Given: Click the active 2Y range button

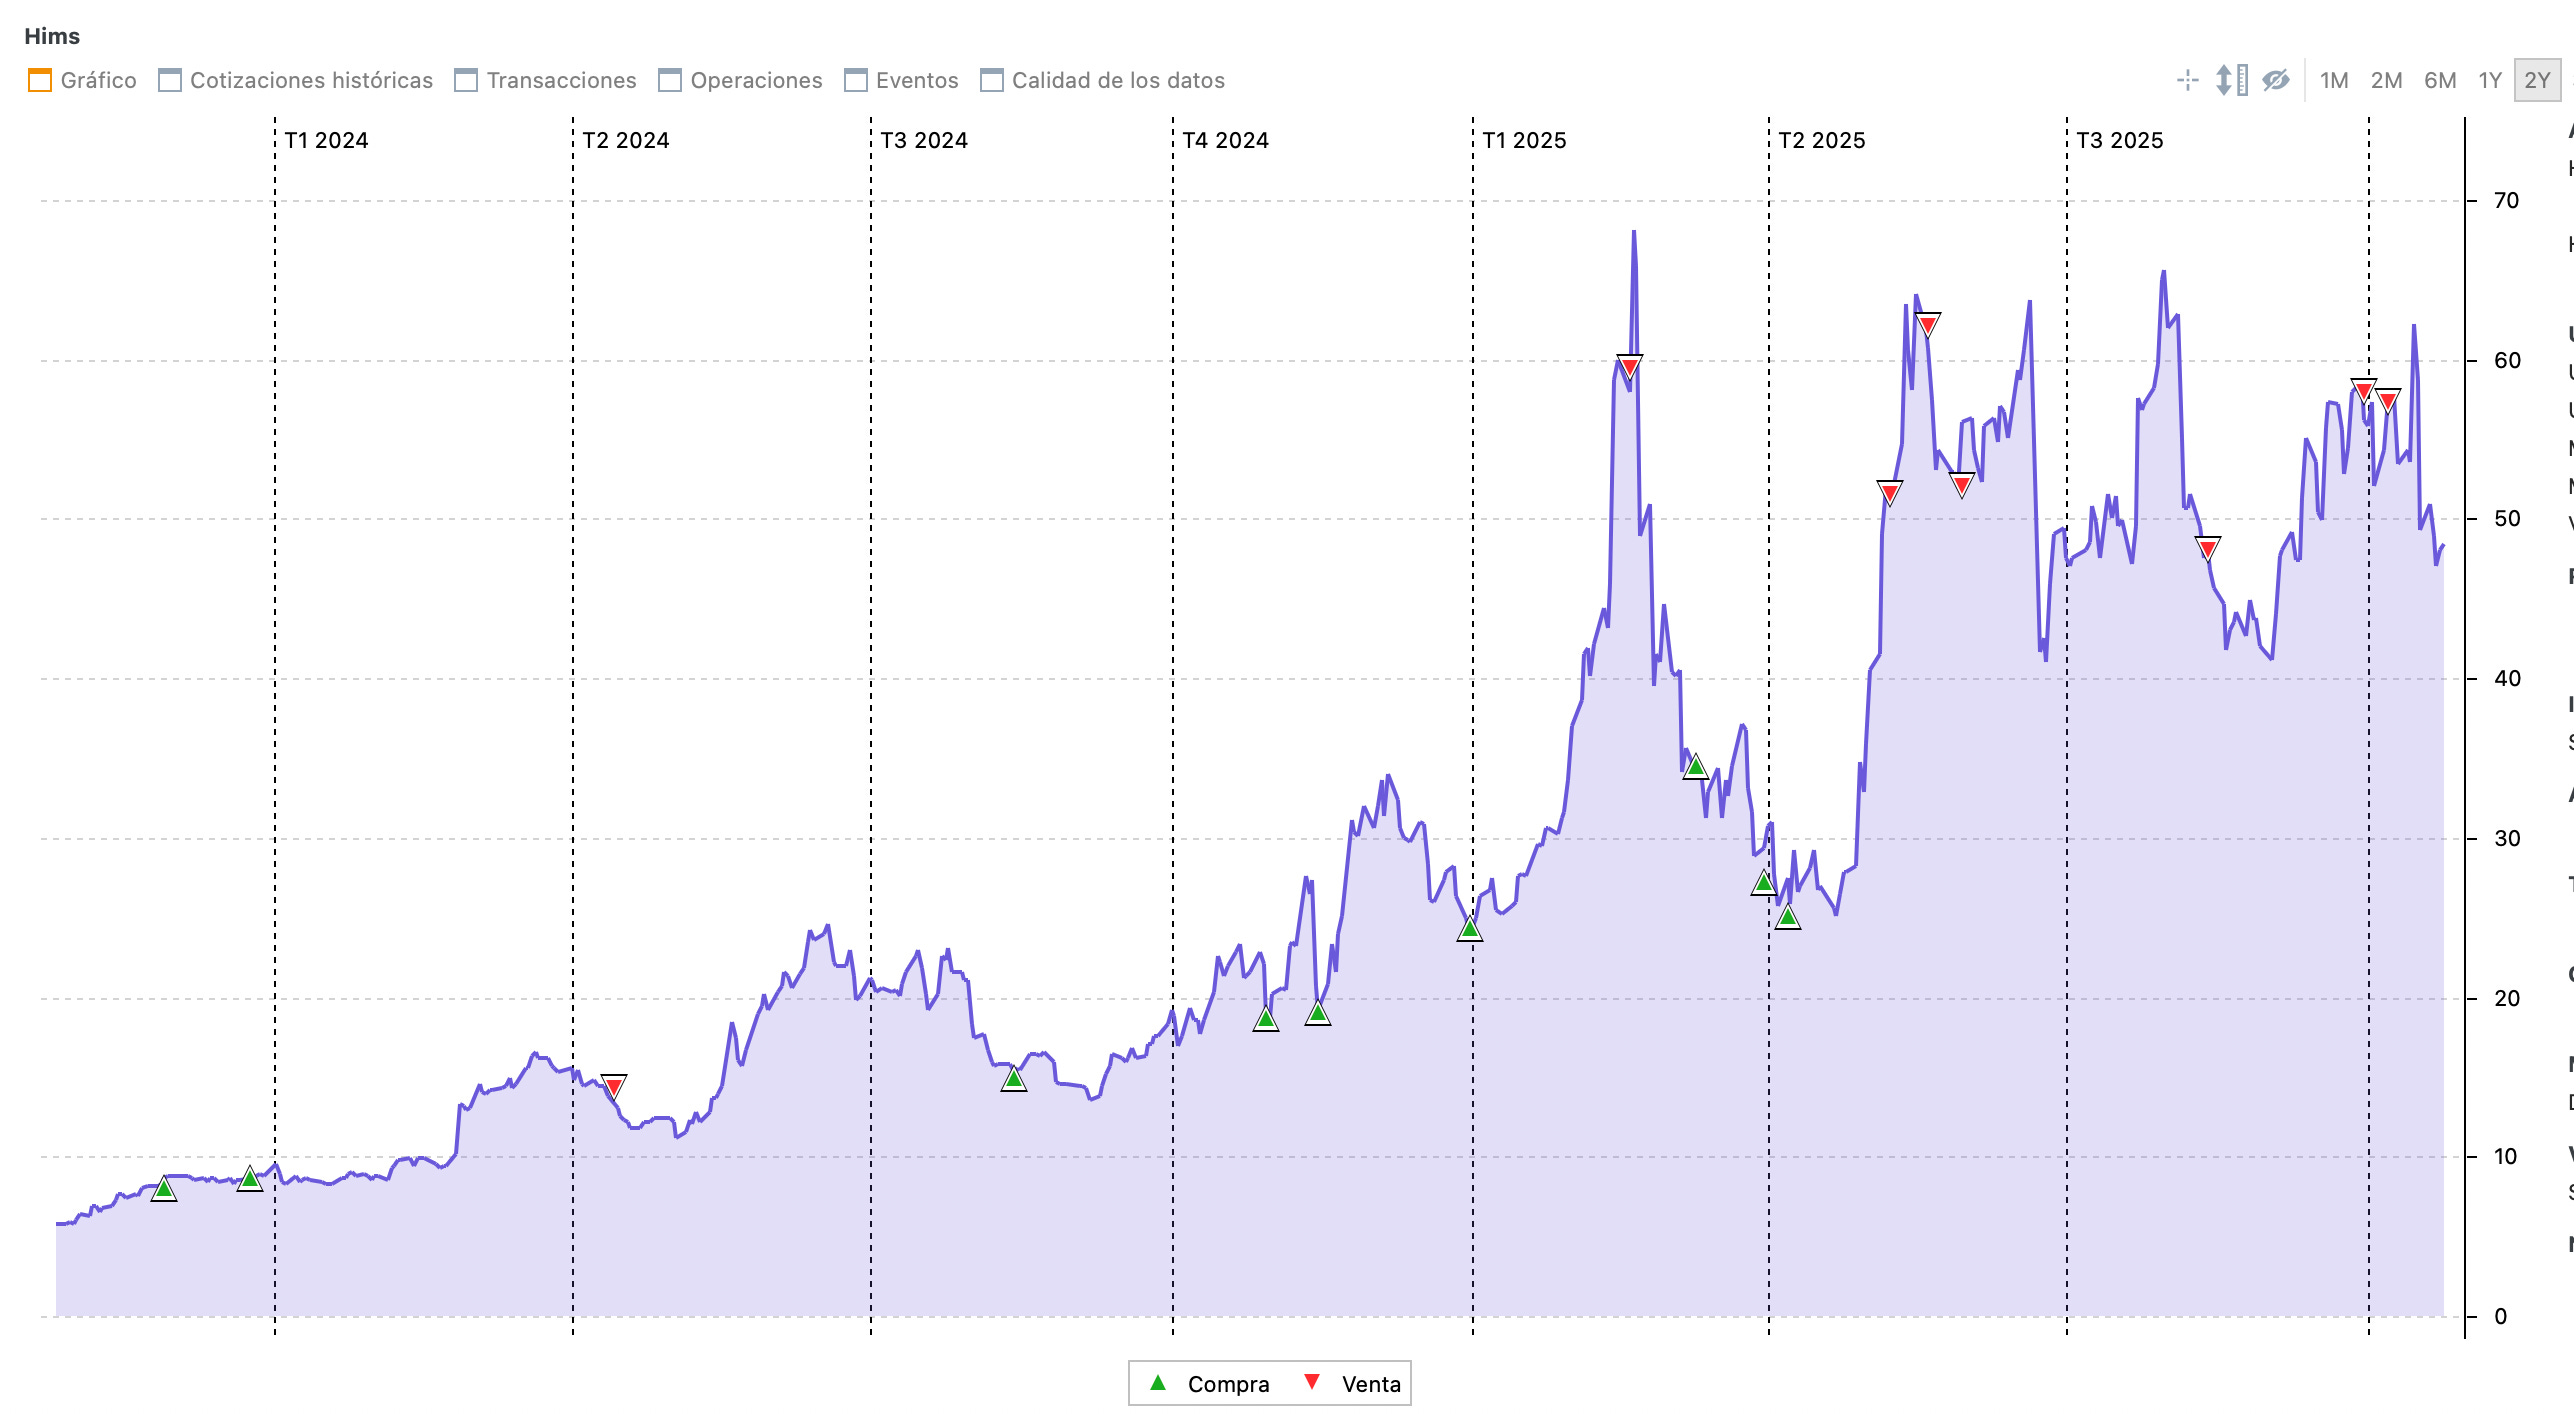Looking at the screenshot, I should click(x=2537, y=80).
